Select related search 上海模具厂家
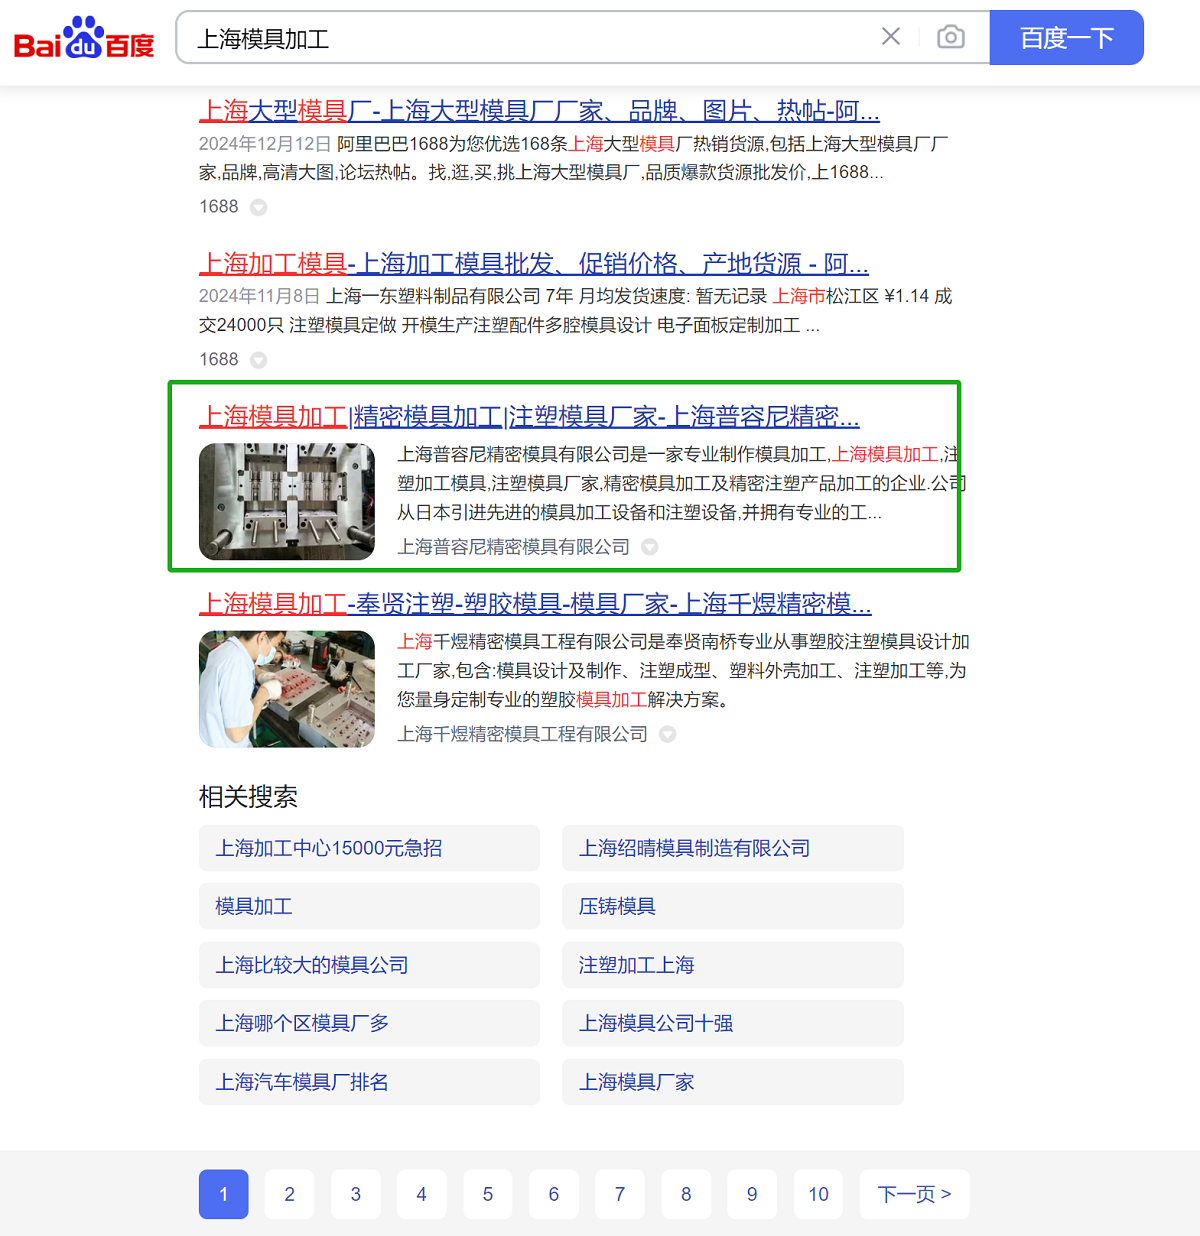 [x=733, y=1082]
